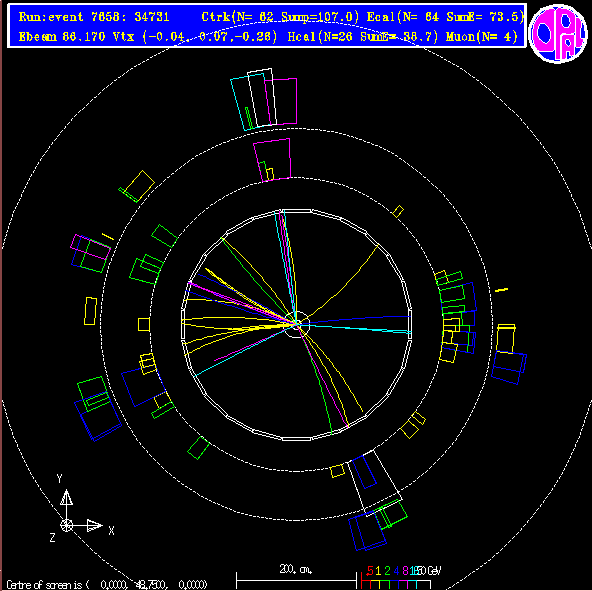Image resolution: width=592 pixels, height=591 pixels.
Task: Click the blue 4 GeV legend label
Action: [396, 570]
